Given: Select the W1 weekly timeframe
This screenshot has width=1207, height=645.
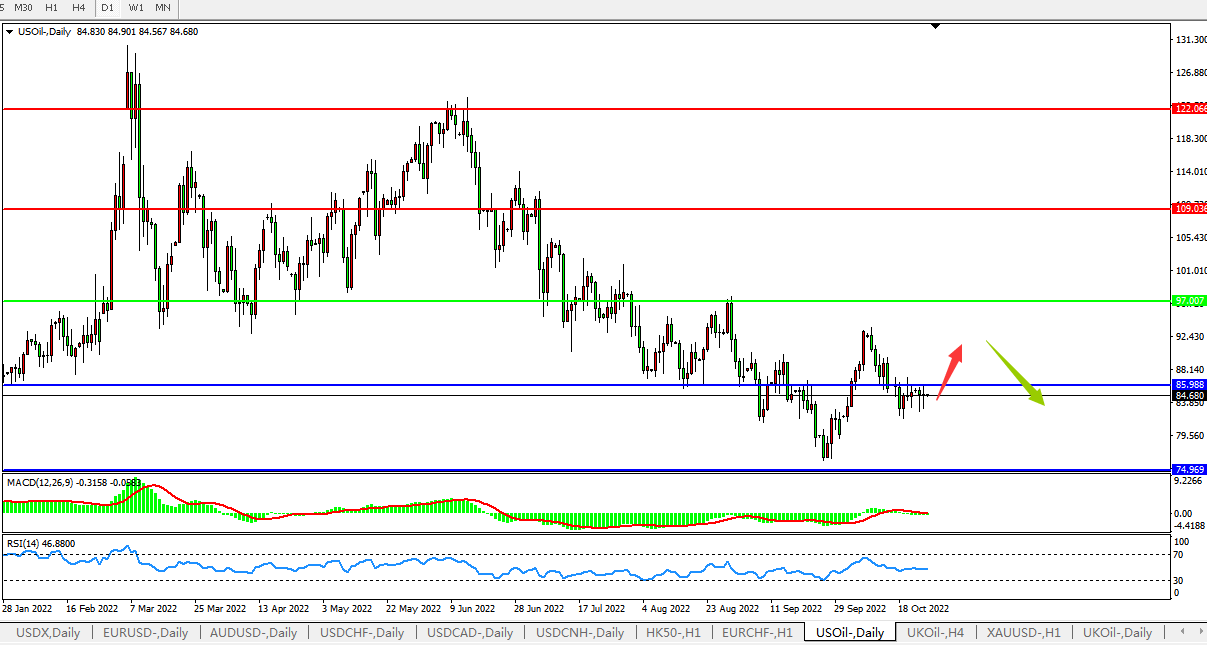Looking at the screenshot, I should pos(135,8).
